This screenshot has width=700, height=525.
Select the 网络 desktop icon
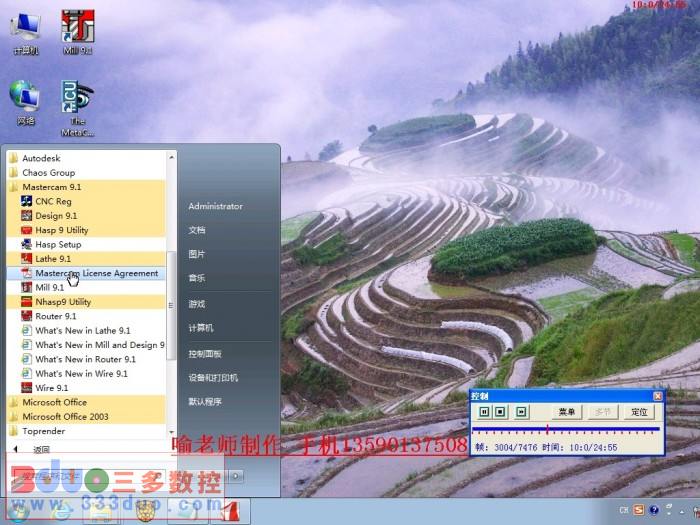[x=25, y=102]
